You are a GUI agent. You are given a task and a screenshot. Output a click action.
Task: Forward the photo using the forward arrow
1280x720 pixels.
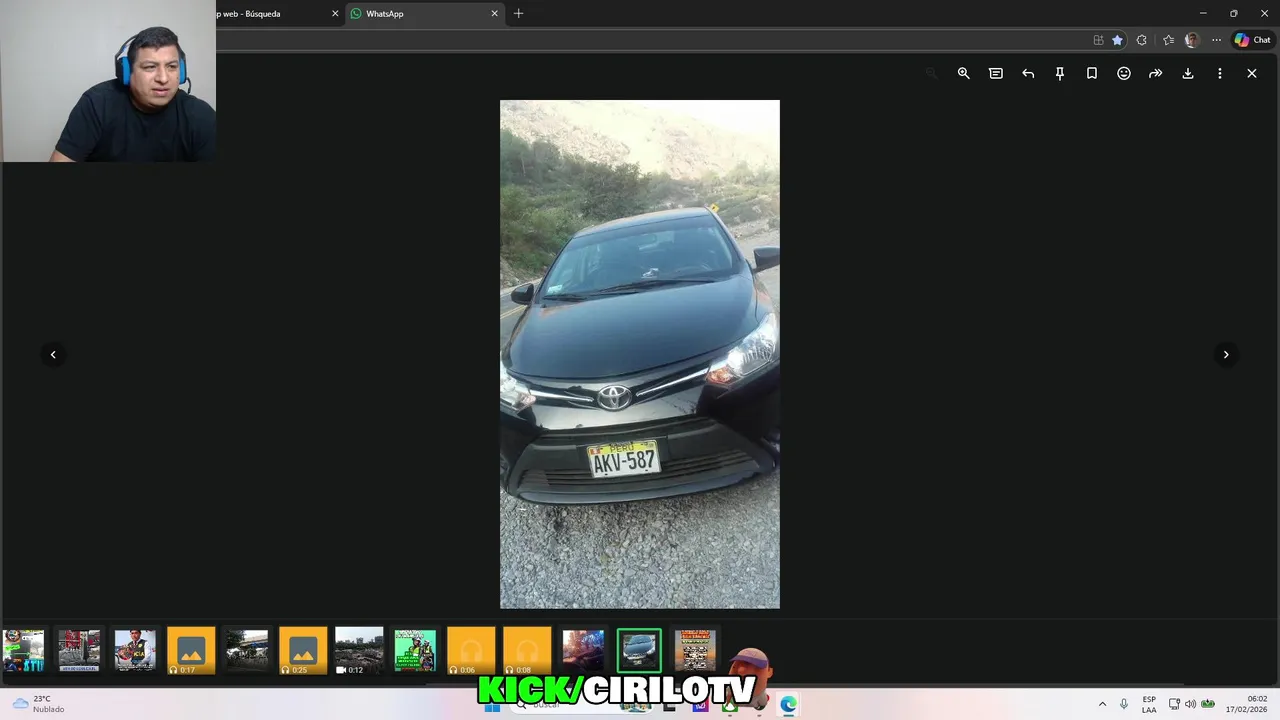click(1156, 73)
